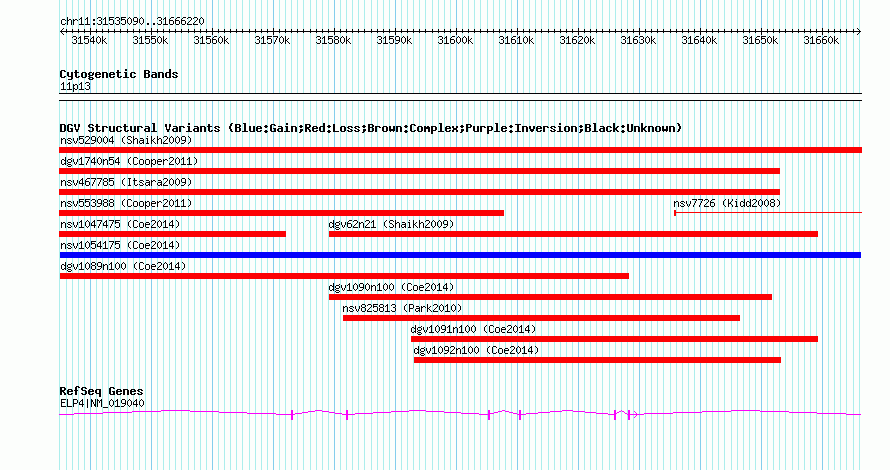Select the dgv1091n100 (Coe2014) loss bar

coord(614,339)
